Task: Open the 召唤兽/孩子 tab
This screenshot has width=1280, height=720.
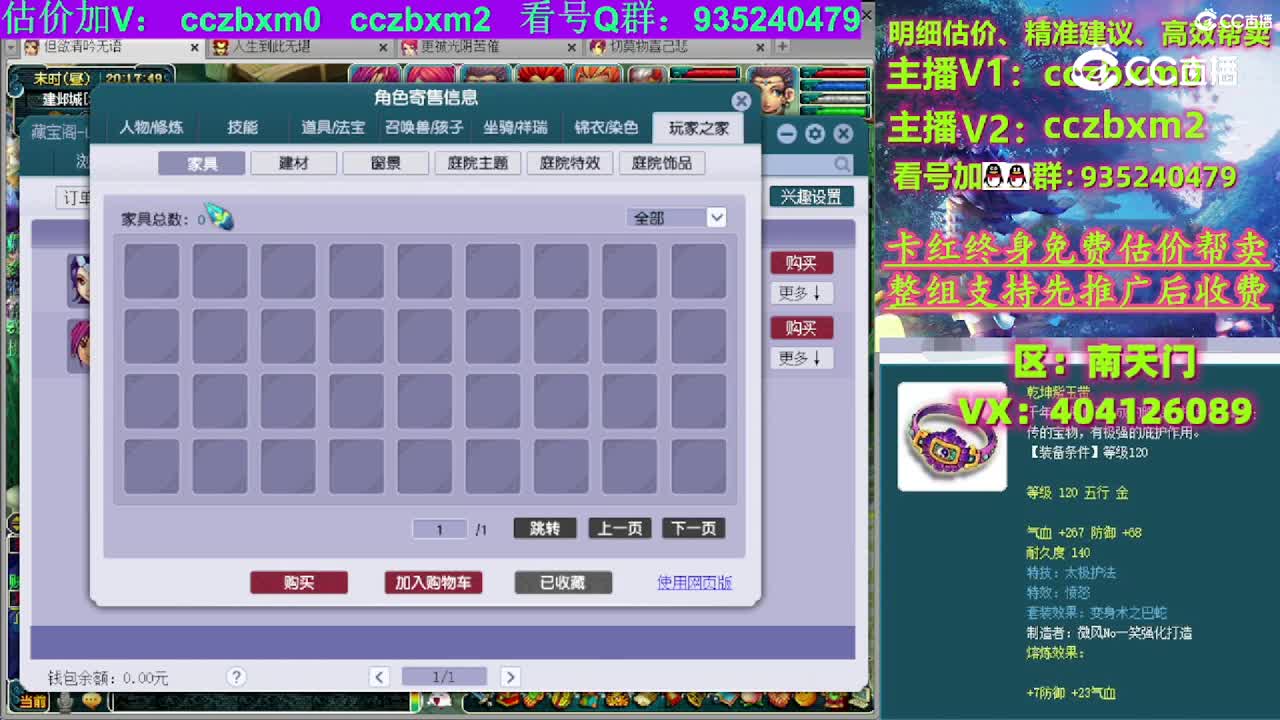Action: pos(424,127)
